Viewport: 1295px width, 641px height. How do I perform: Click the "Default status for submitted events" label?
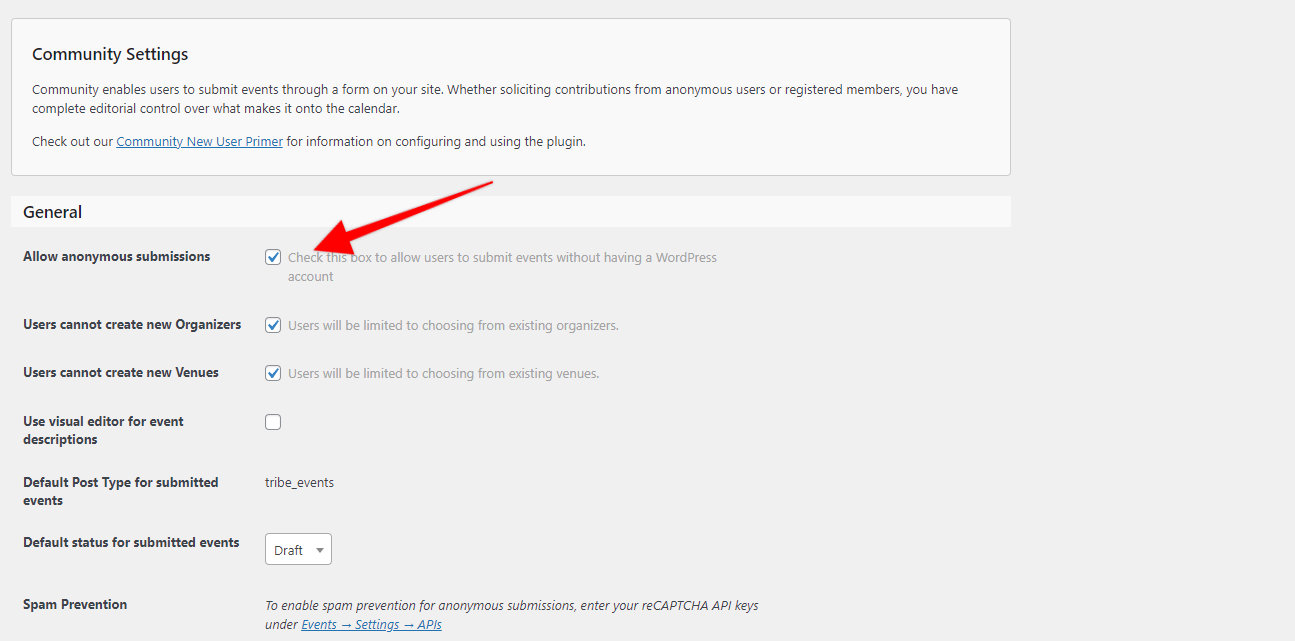pos(131,542)
